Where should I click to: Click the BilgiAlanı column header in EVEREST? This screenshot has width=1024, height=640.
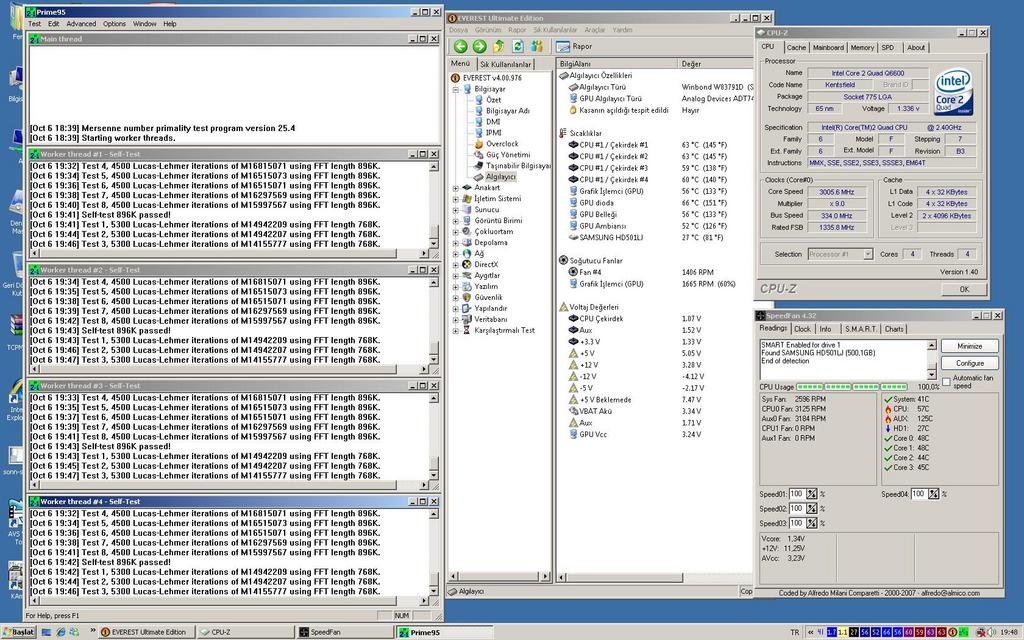[616, 64]
